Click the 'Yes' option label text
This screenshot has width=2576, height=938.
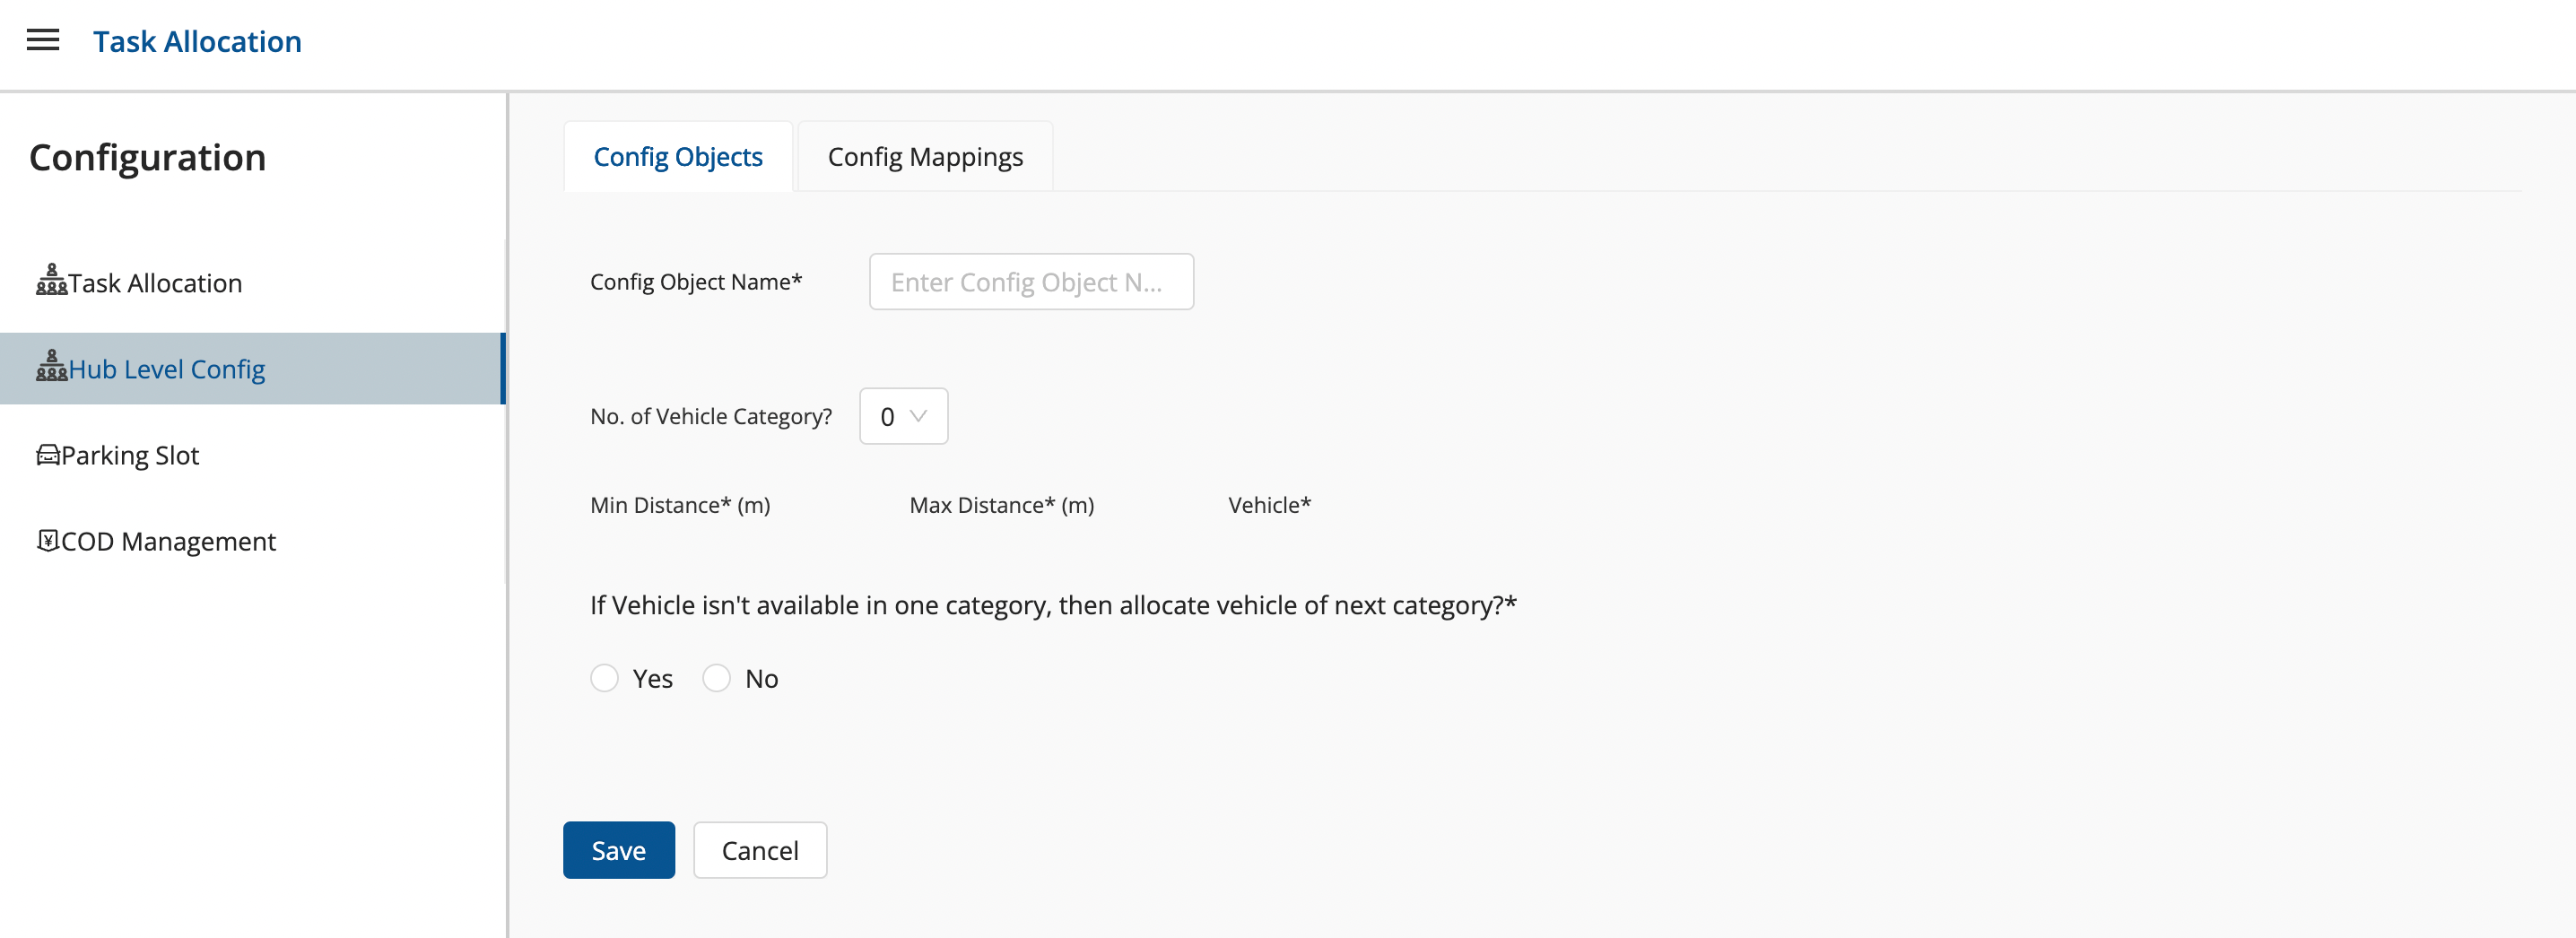pos(652,679)
